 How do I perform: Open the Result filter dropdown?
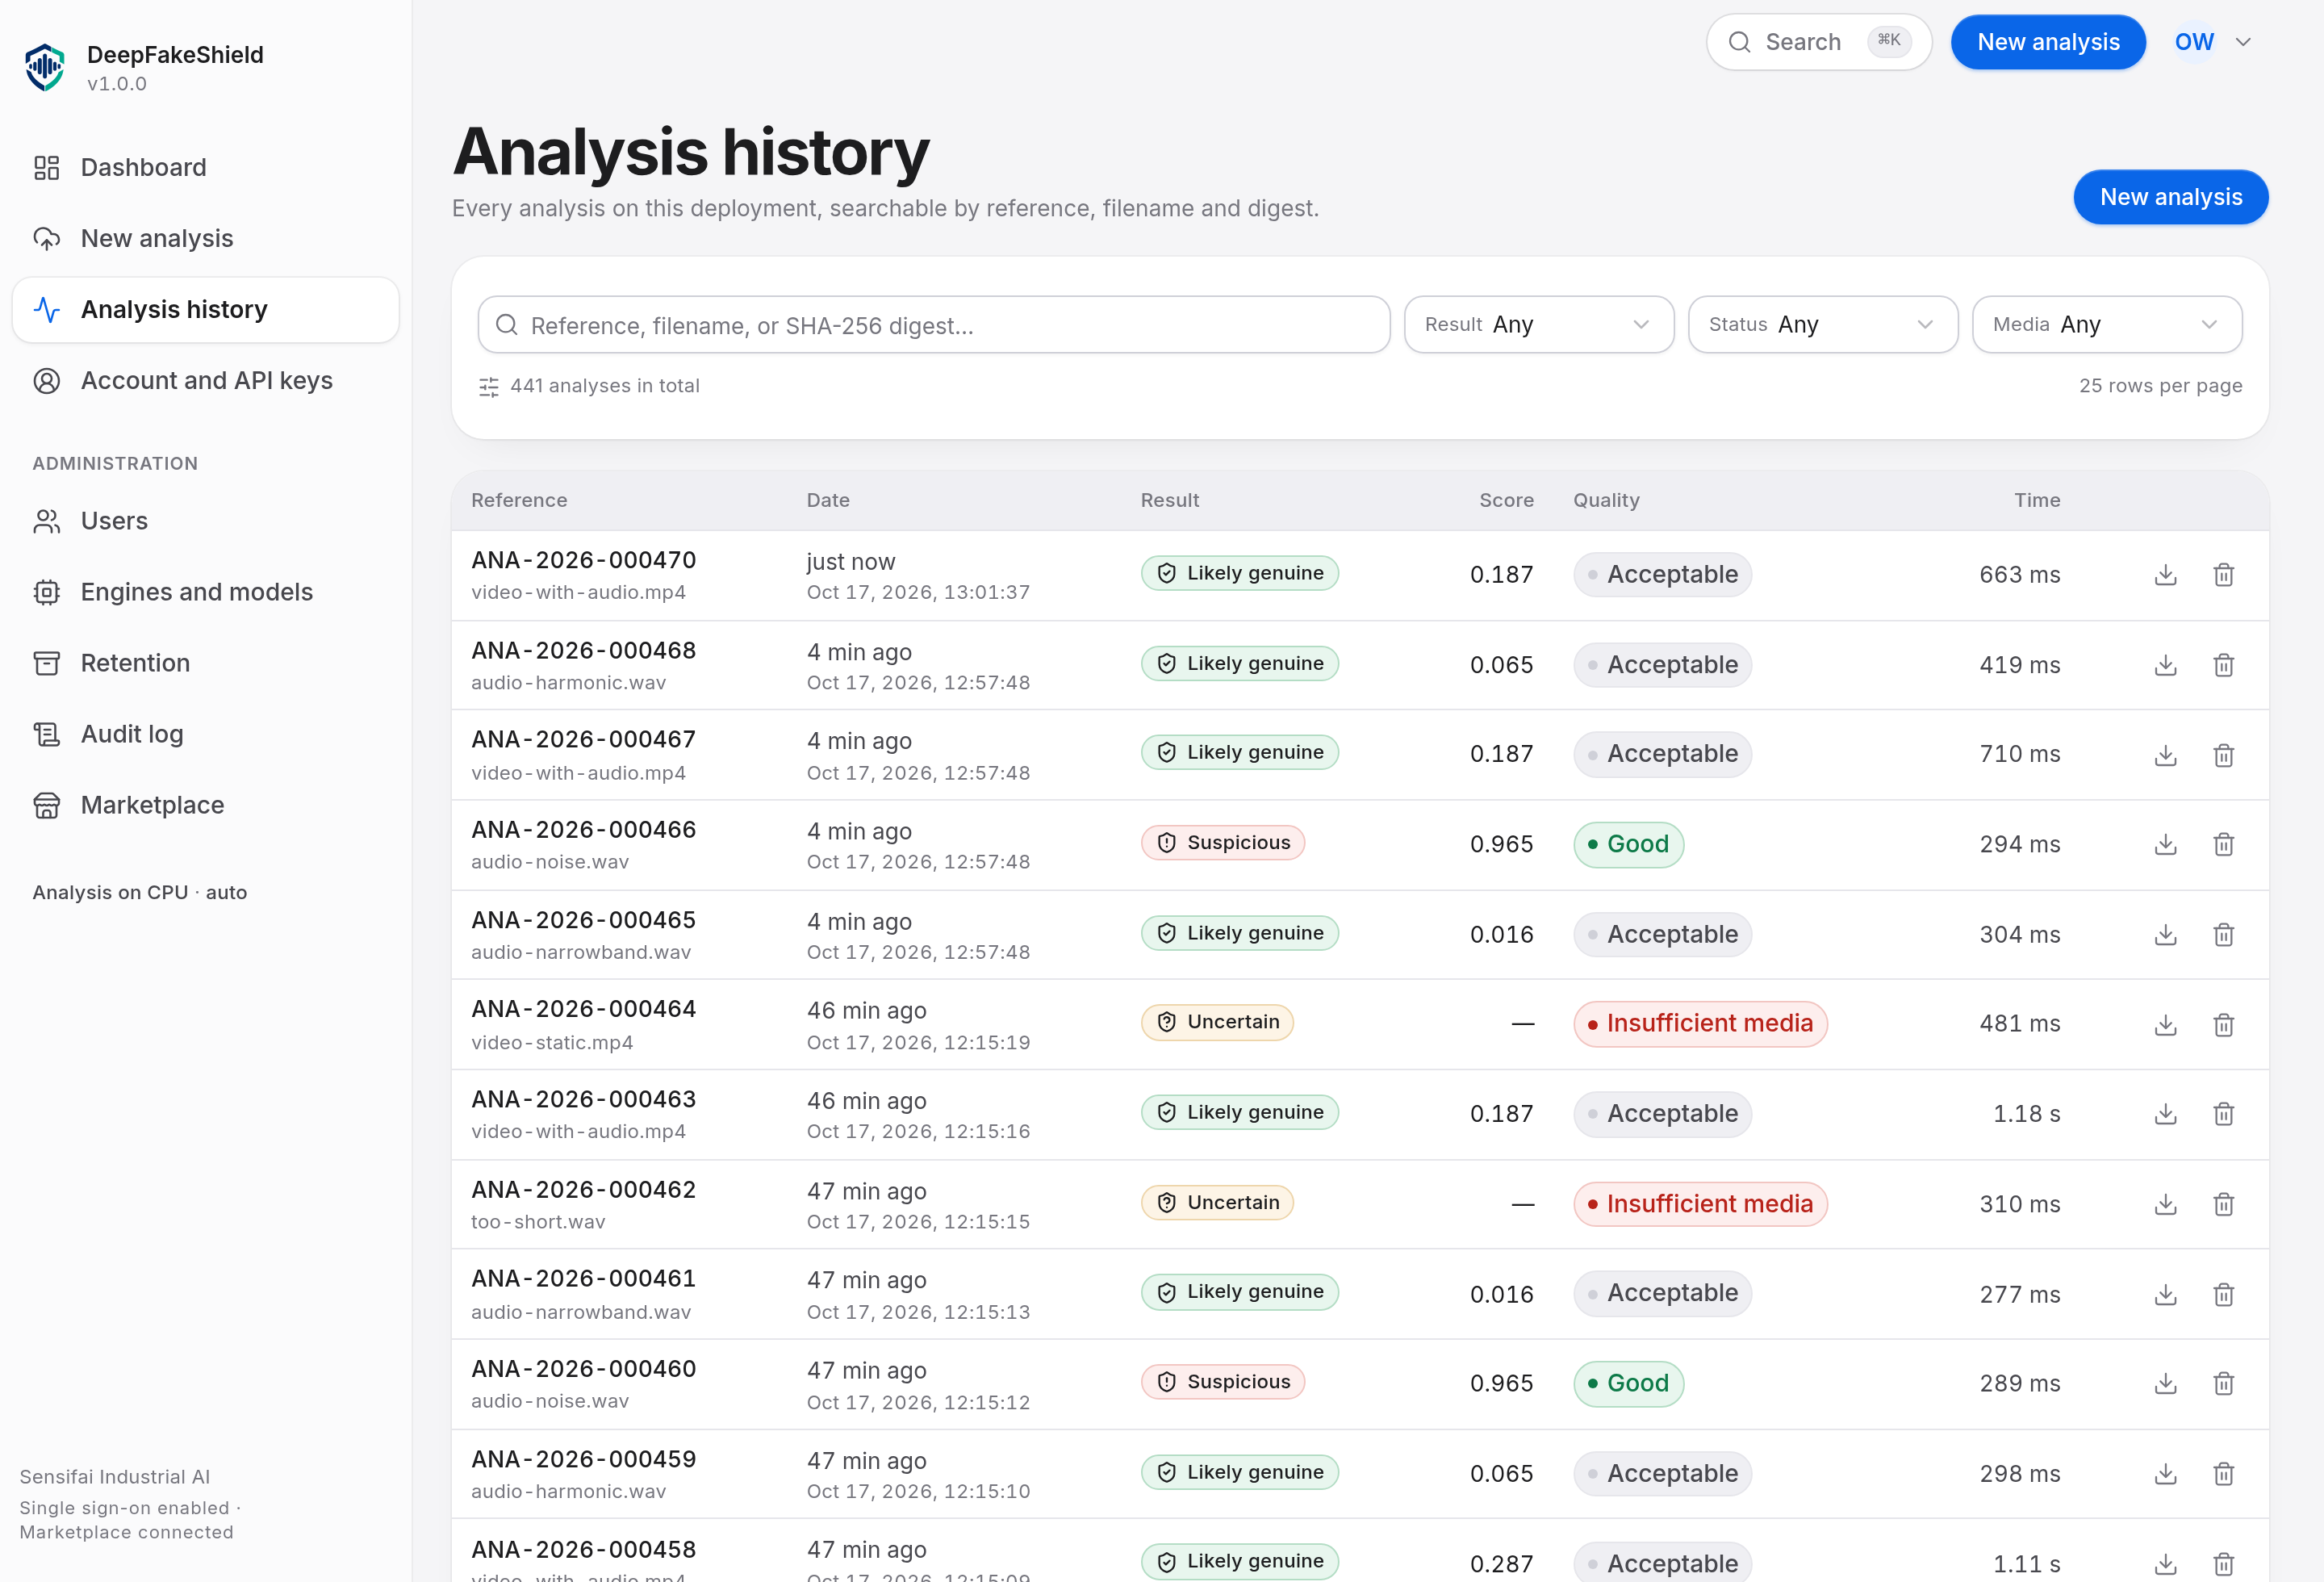[x=1538, y=324]
